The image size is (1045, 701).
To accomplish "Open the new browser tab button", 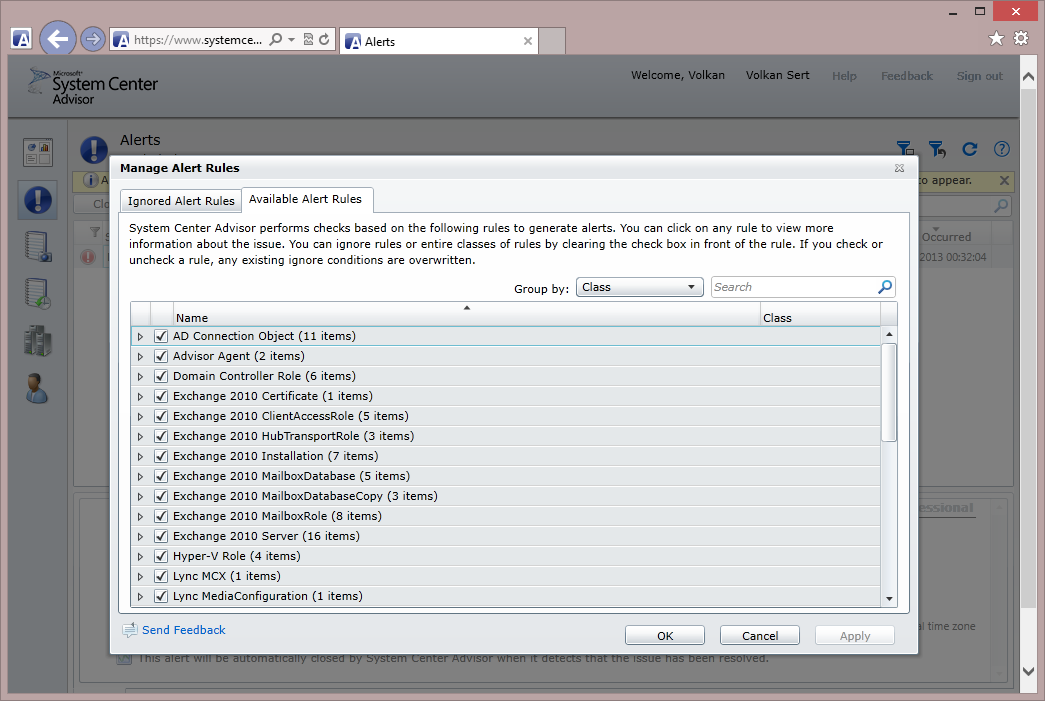I will [552, 41].
